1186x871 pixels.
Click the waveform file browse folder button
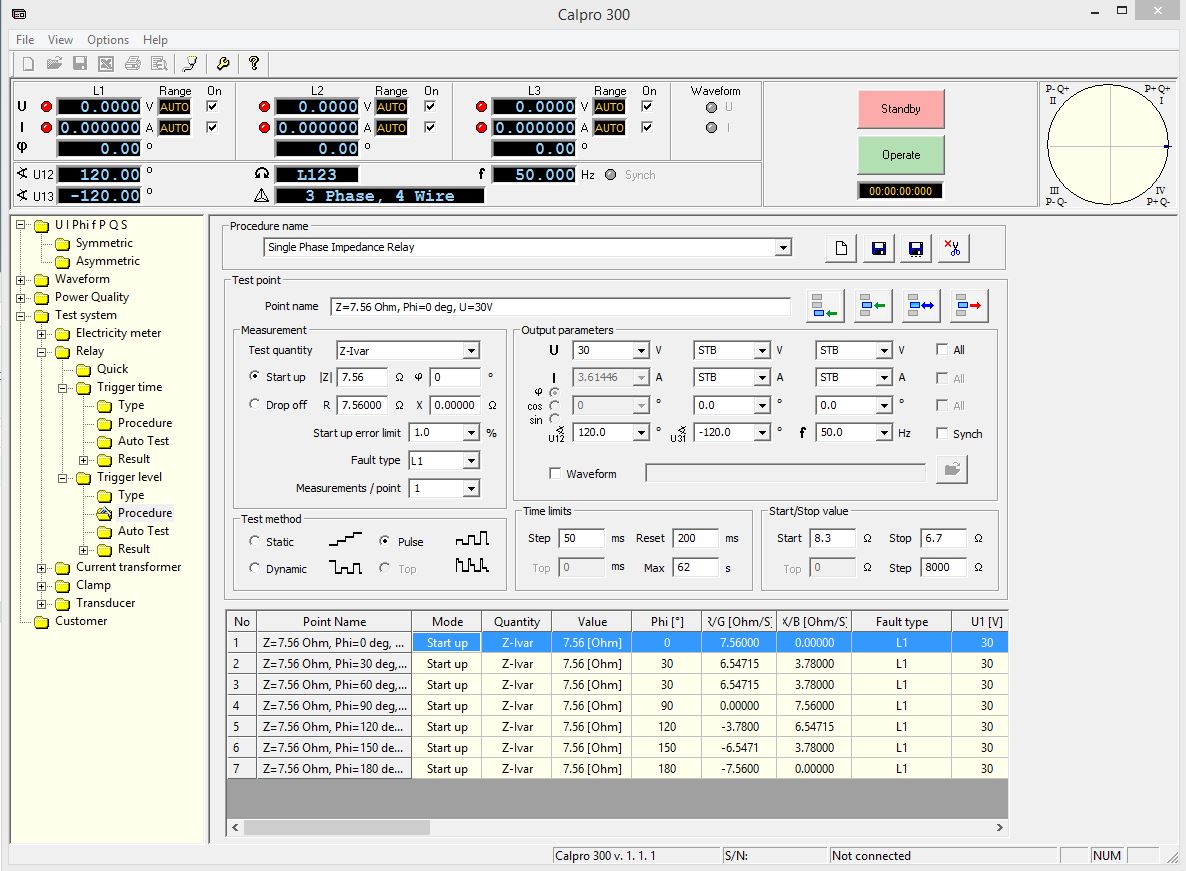coord(952,470)
